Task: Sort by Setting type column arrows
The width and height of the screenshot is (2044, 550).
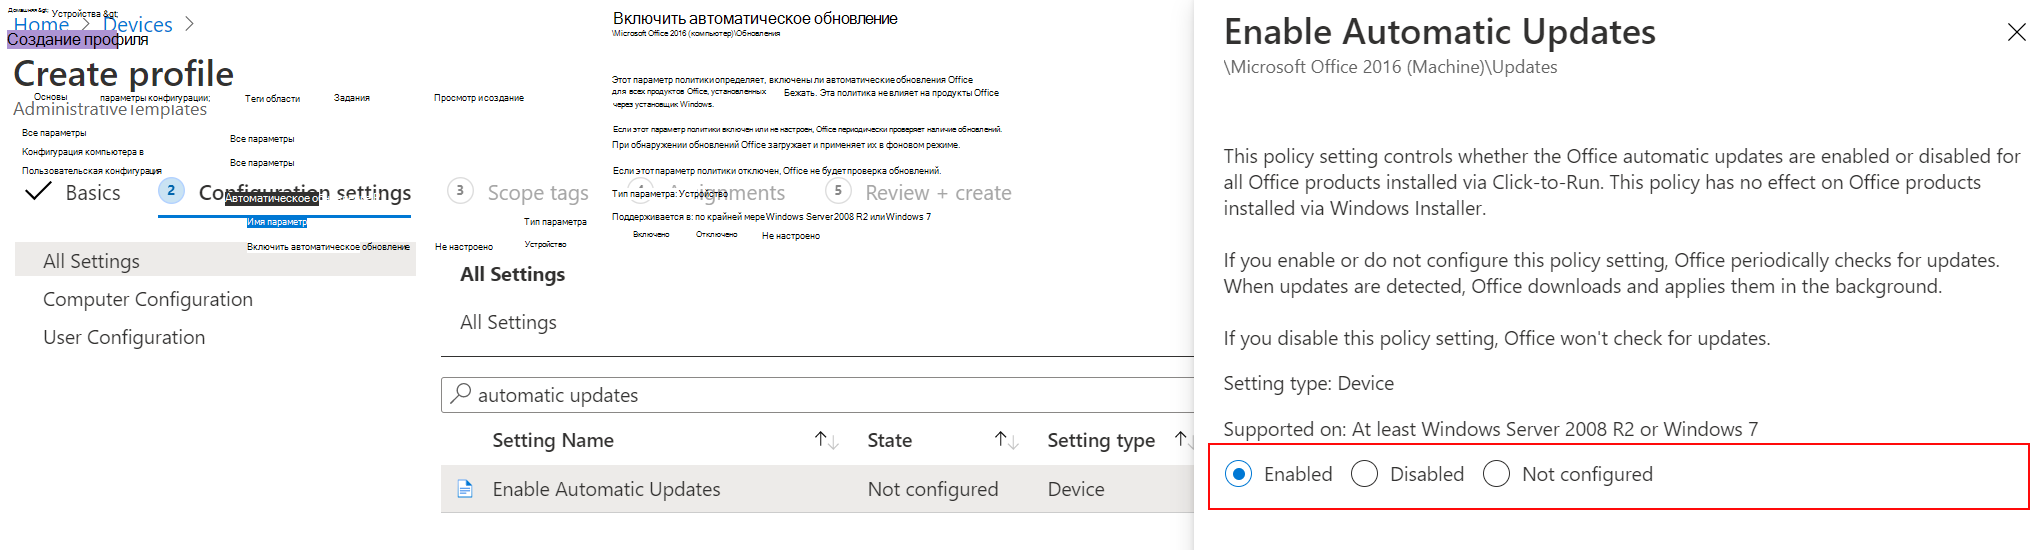Action: pyautogui.click(x=1182, y=440)
